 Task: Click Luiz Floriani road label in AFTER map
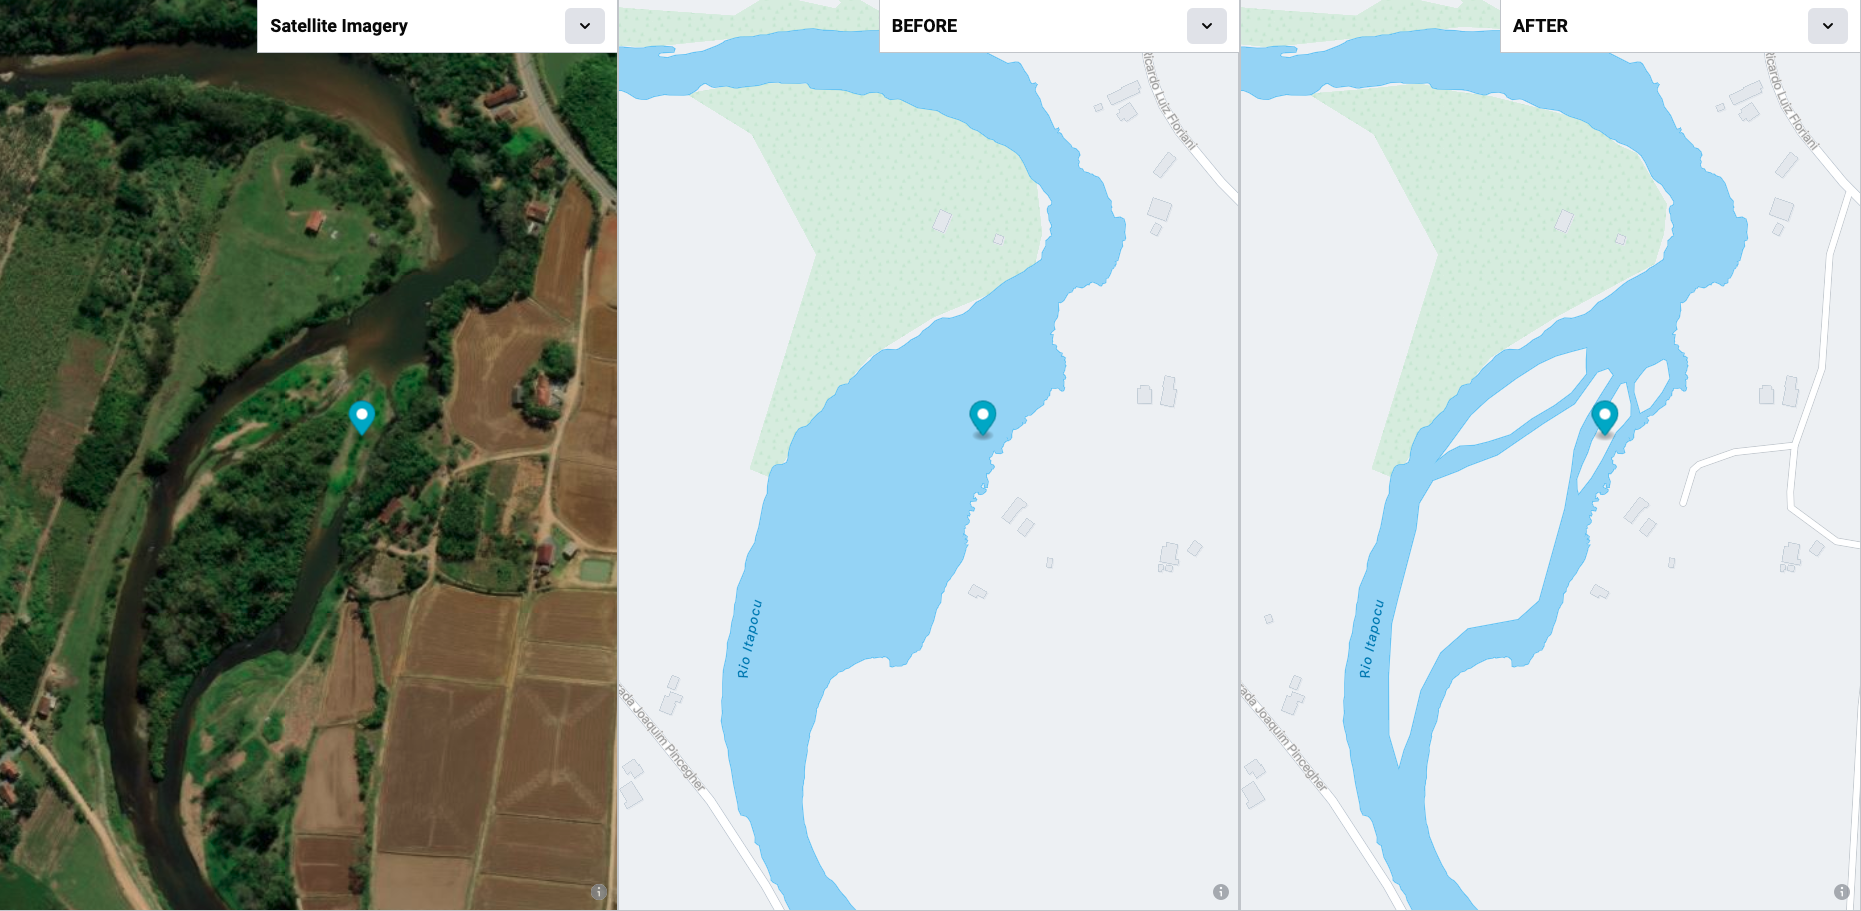click(1790, 101)
